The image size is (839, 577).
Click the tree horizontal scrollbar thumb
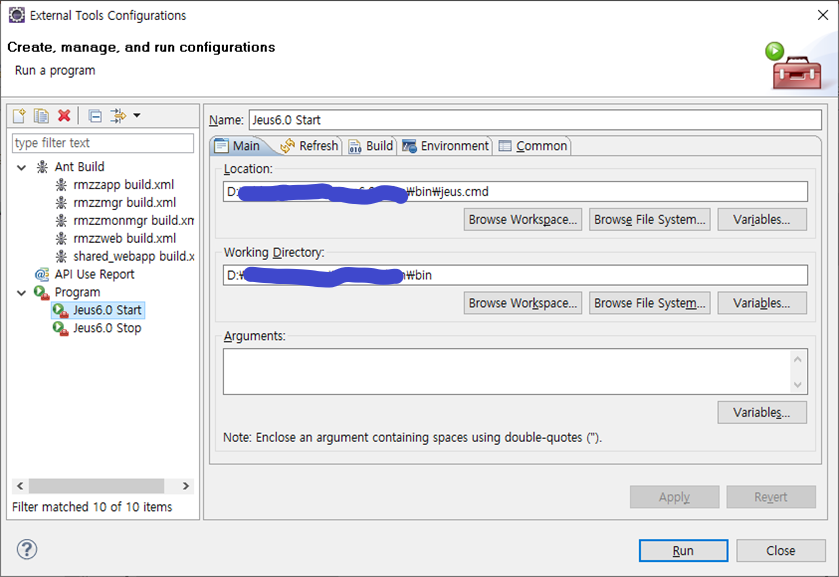tap(96, 486)
